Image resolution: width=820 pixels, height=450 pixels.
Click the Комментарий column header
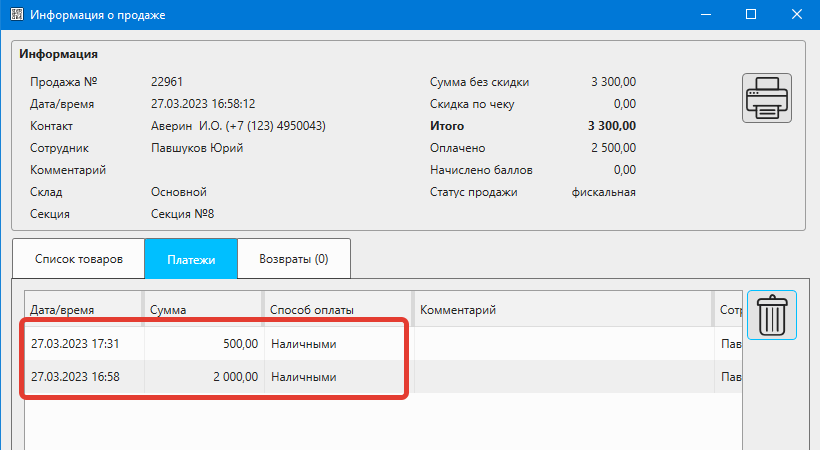561,310
